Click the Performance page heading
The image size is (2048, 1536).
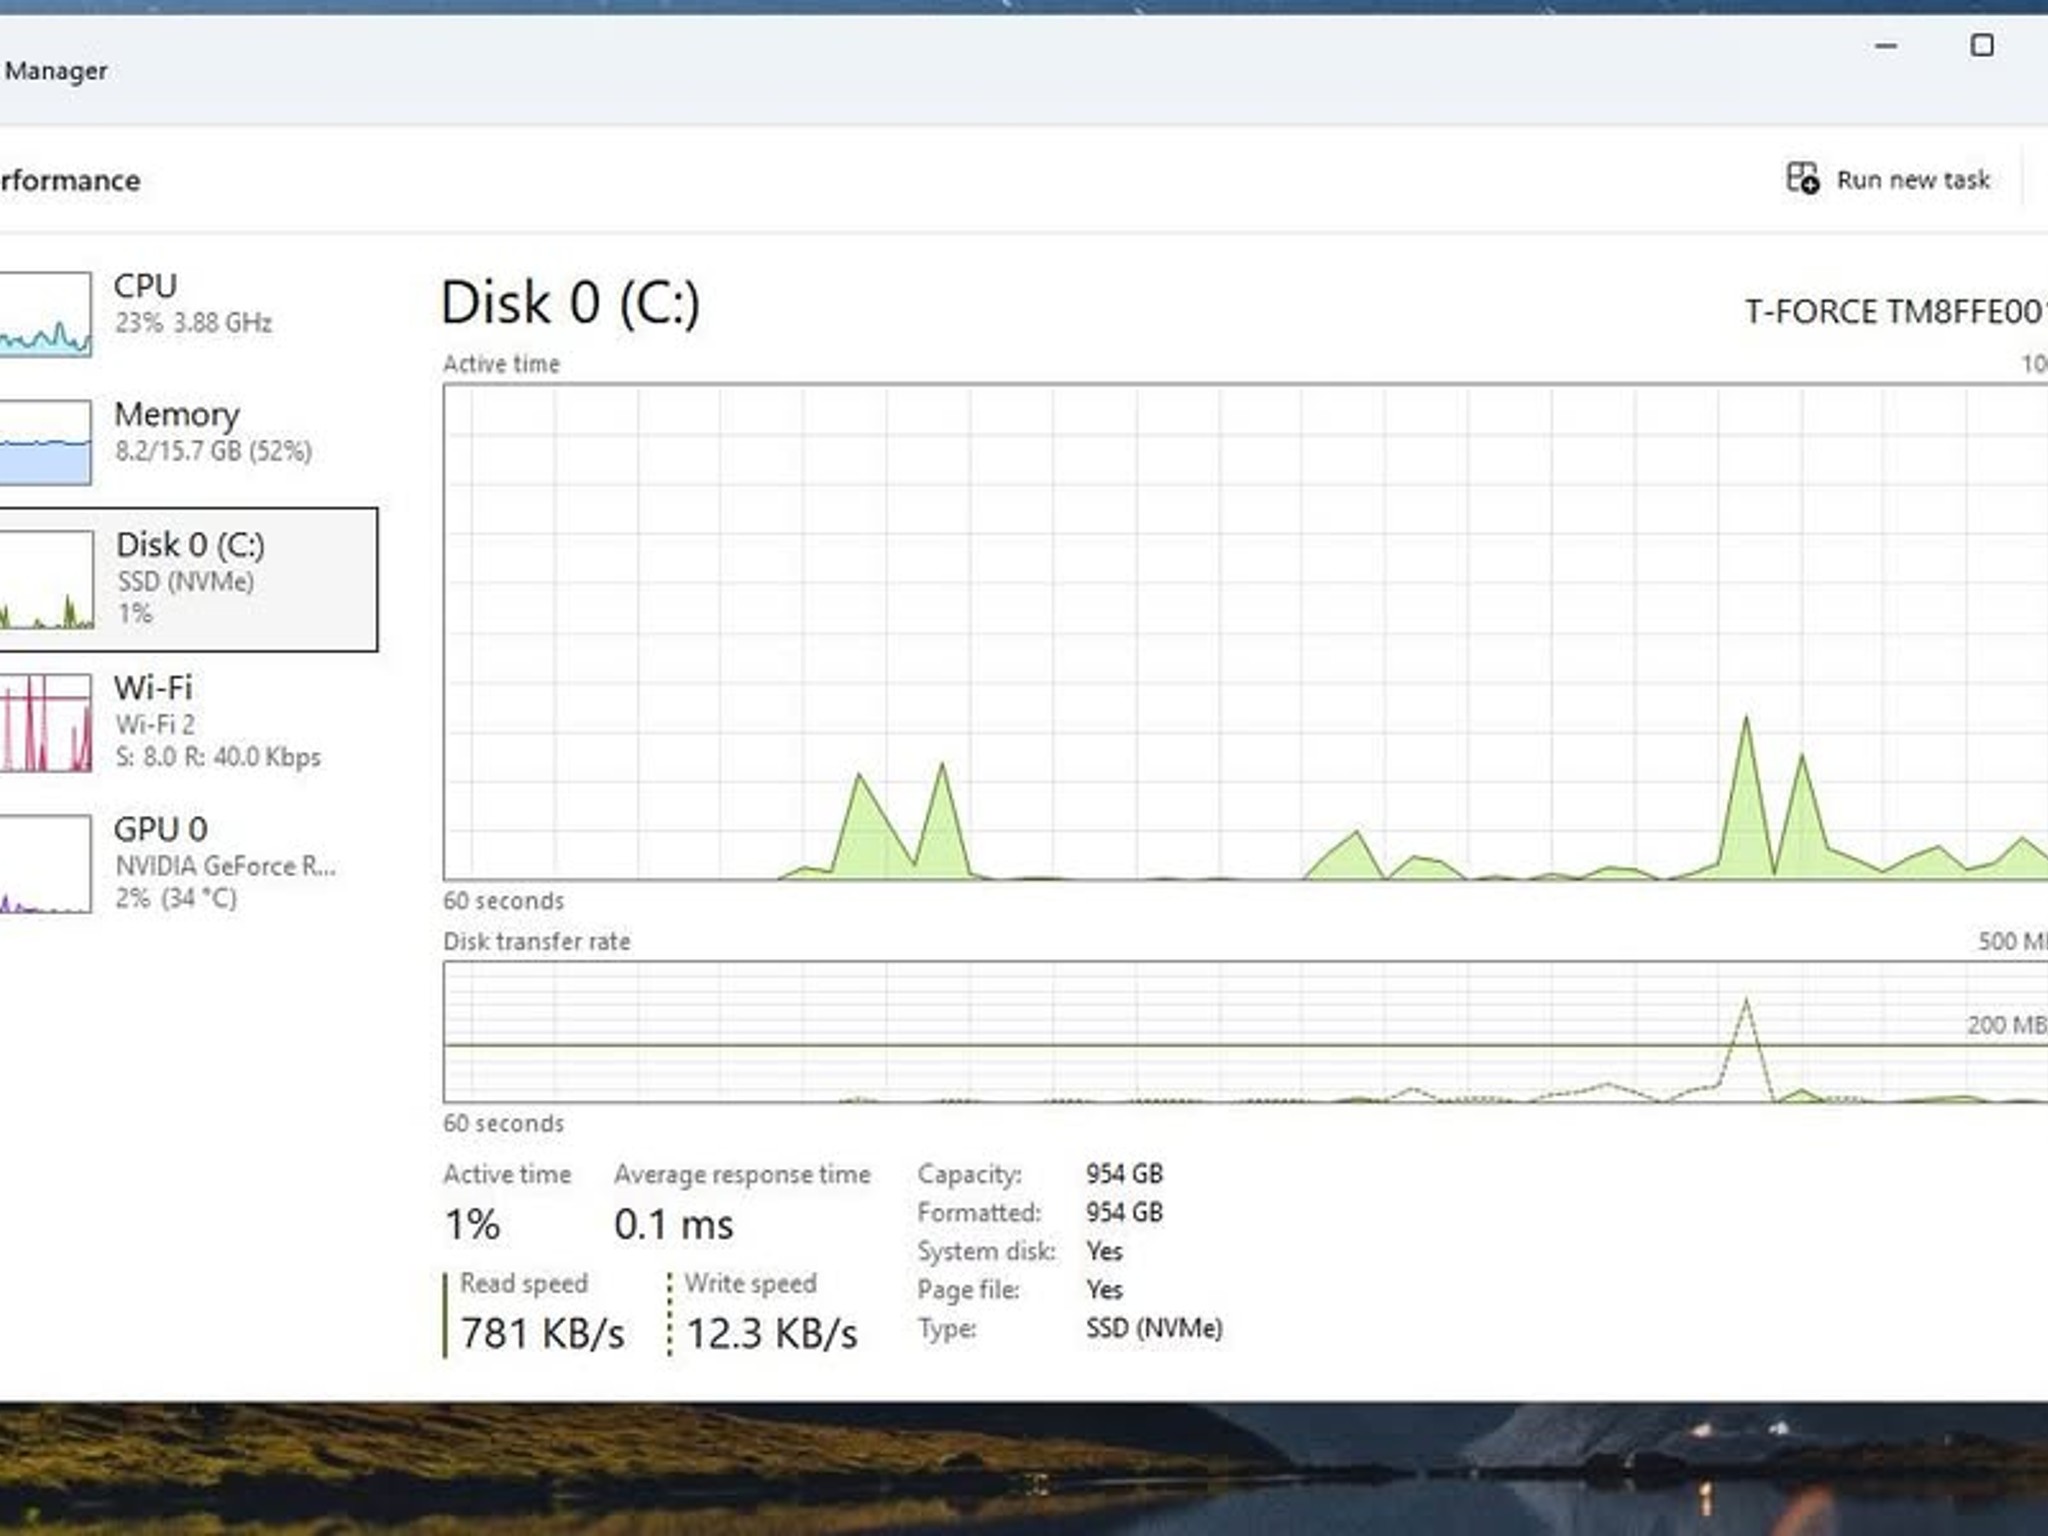pos(70,181)
